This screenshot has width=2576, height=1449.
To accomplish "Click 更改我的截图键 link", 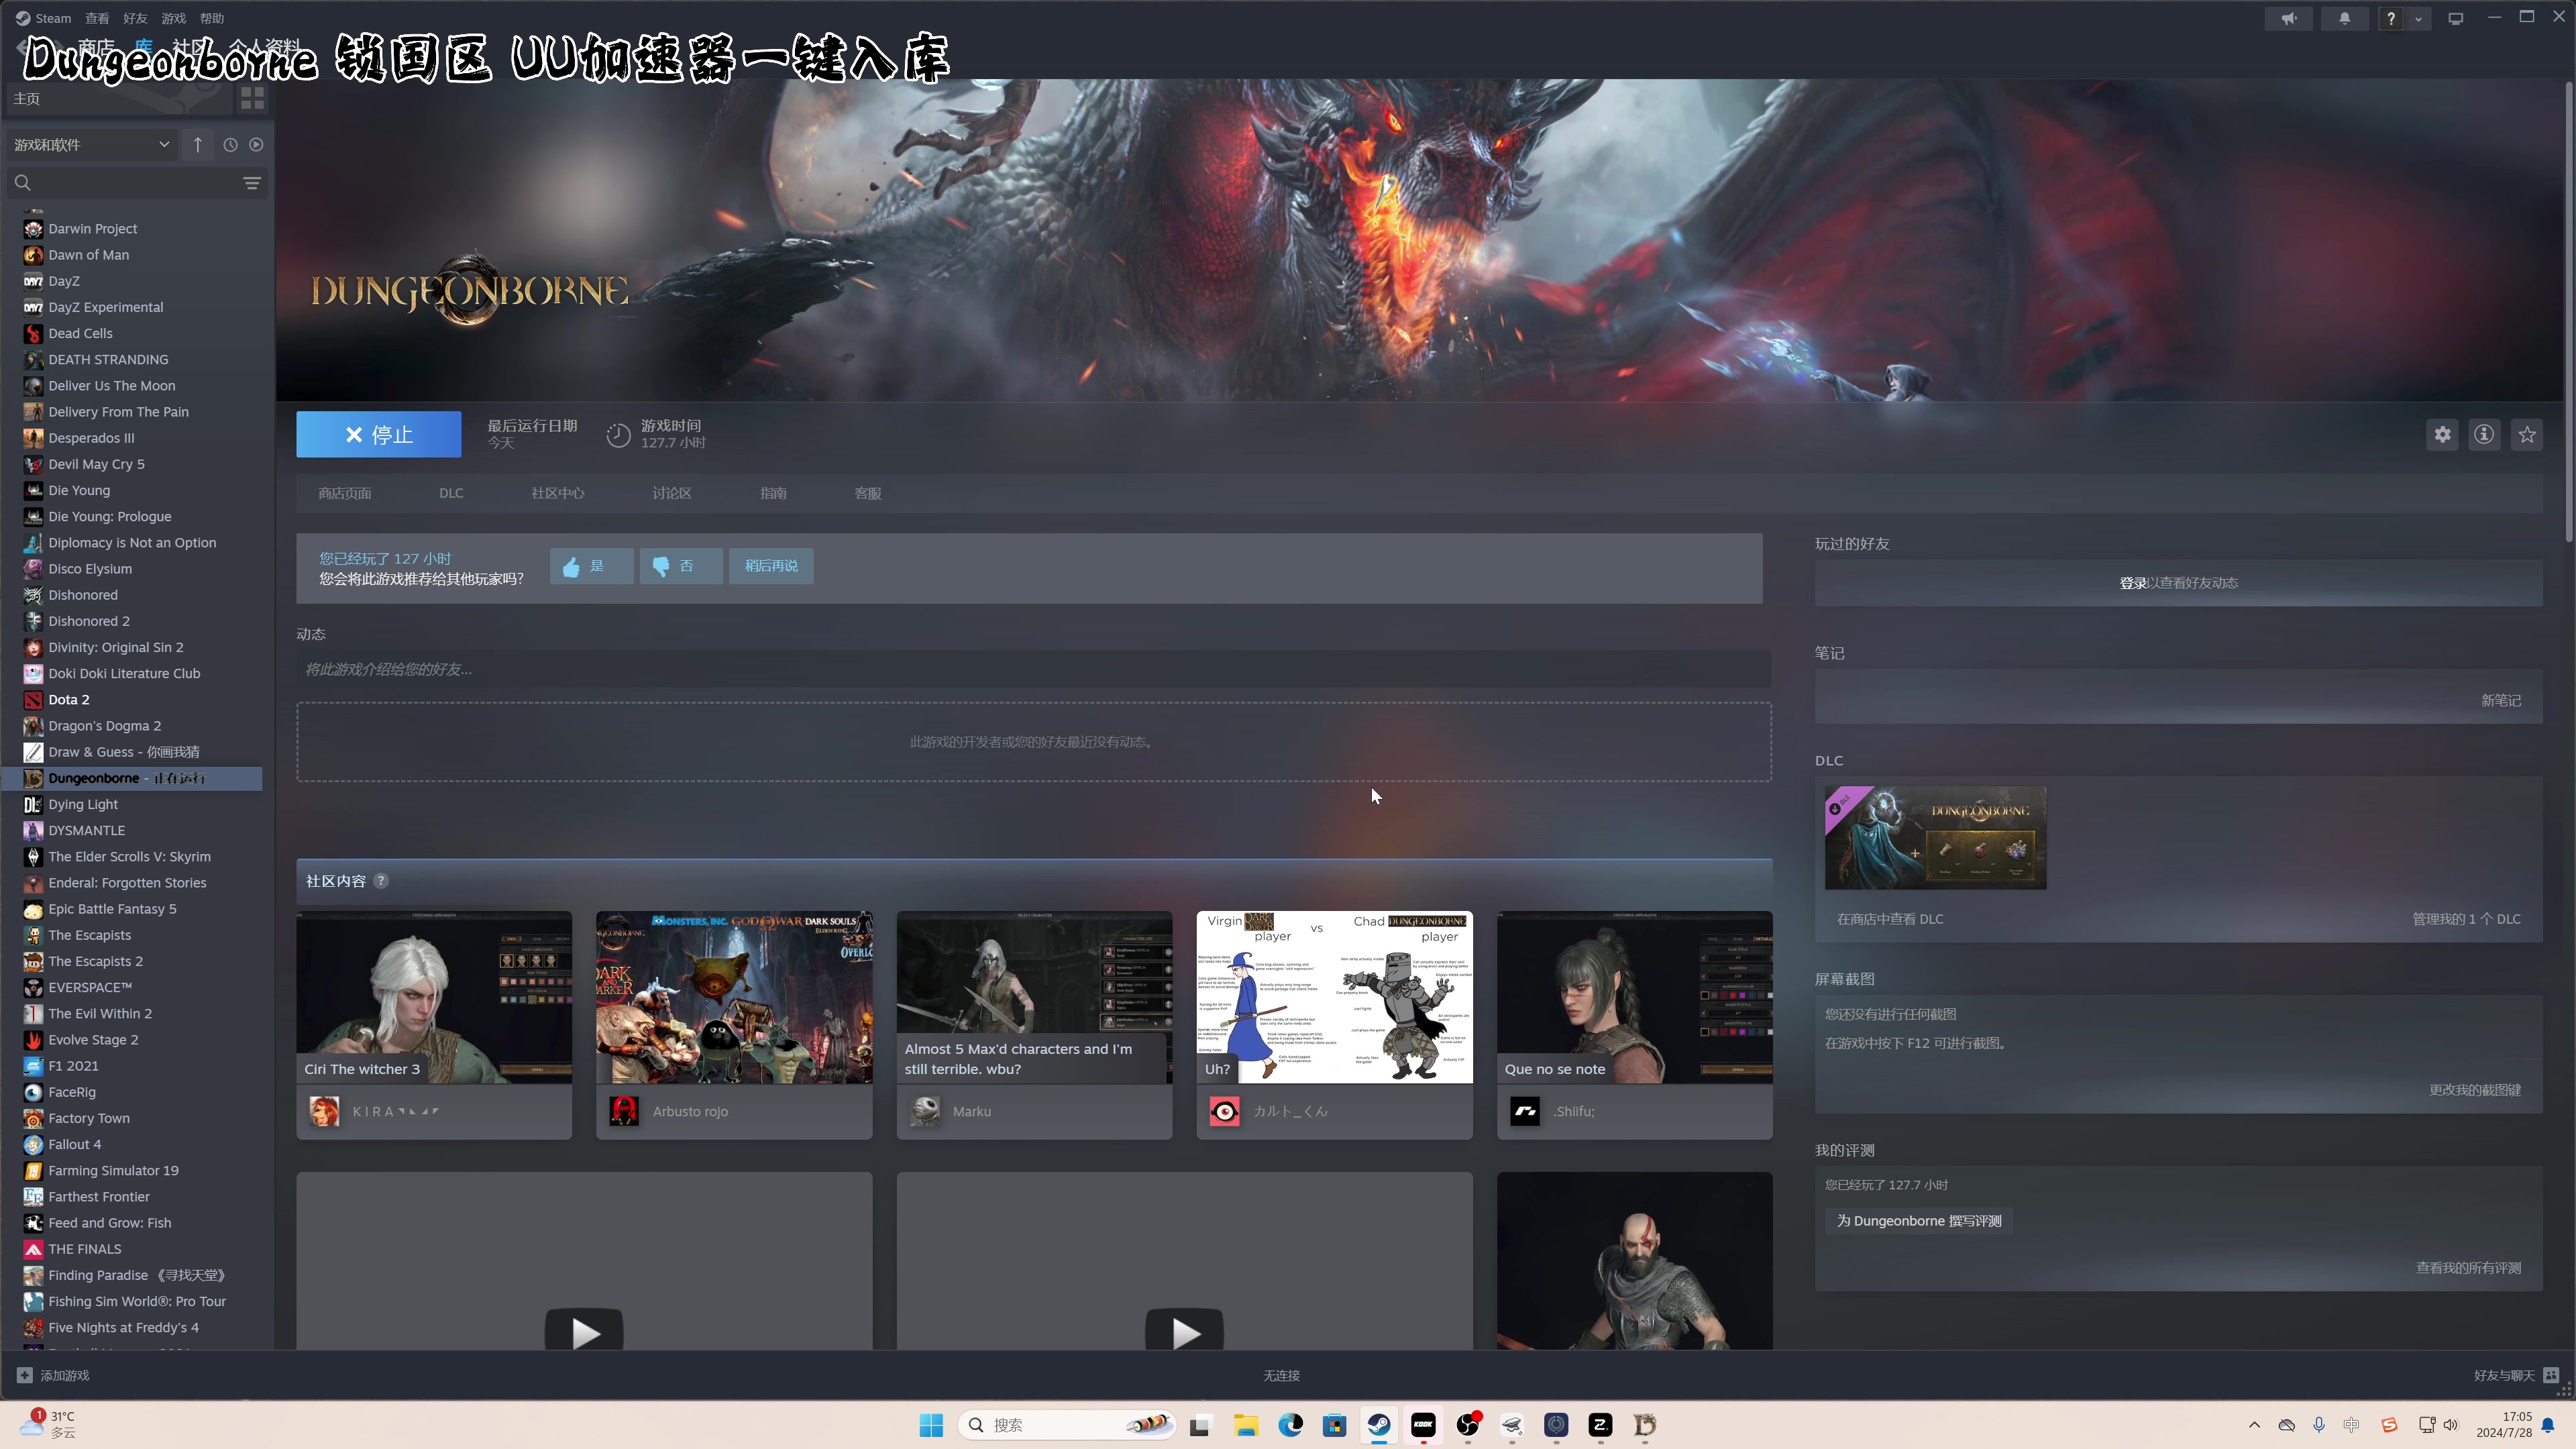I will coord(2475,1090).
